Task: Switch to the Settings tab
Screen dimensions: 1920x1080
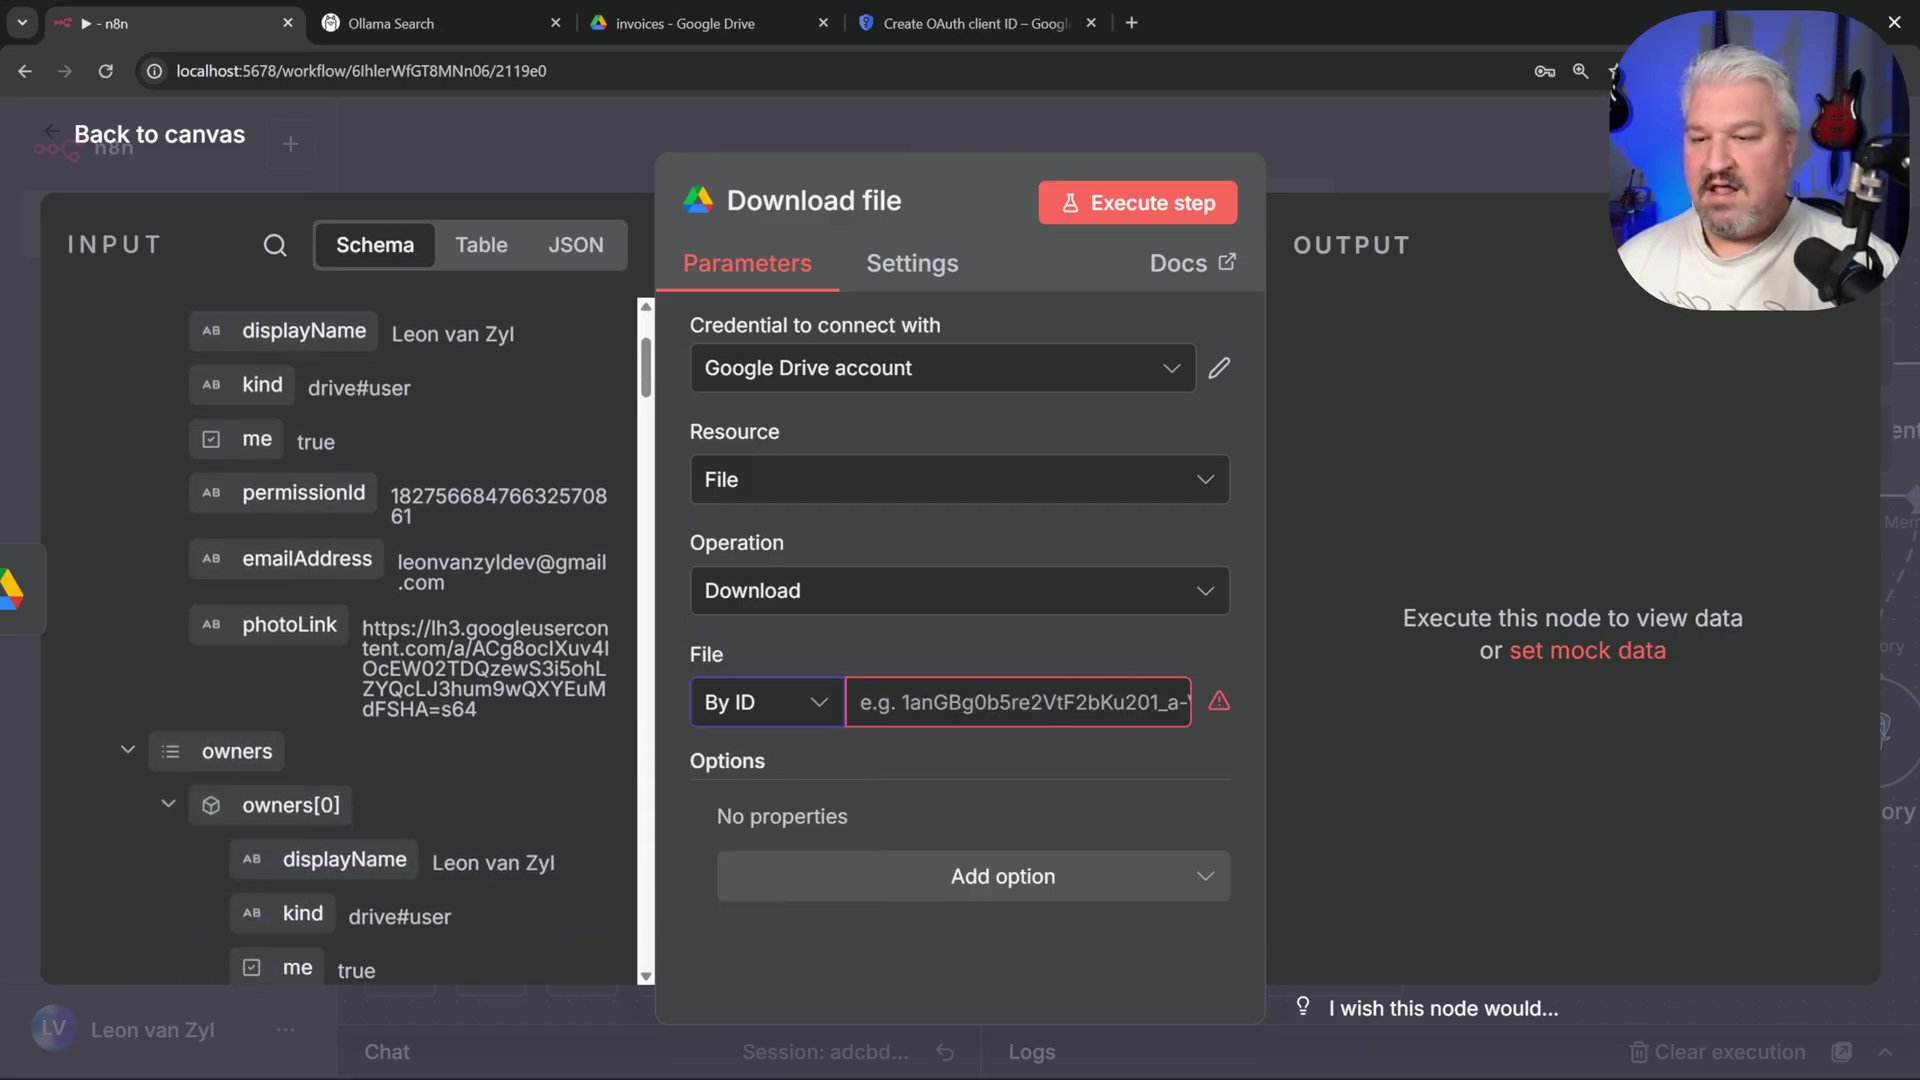Action: [x=911, y=263]
